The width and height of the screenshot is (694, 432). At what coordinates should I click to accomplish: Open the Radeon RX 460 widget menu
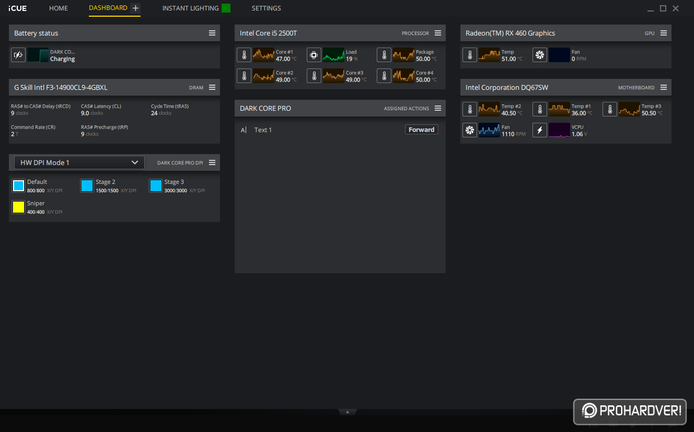tap(663, 33)
